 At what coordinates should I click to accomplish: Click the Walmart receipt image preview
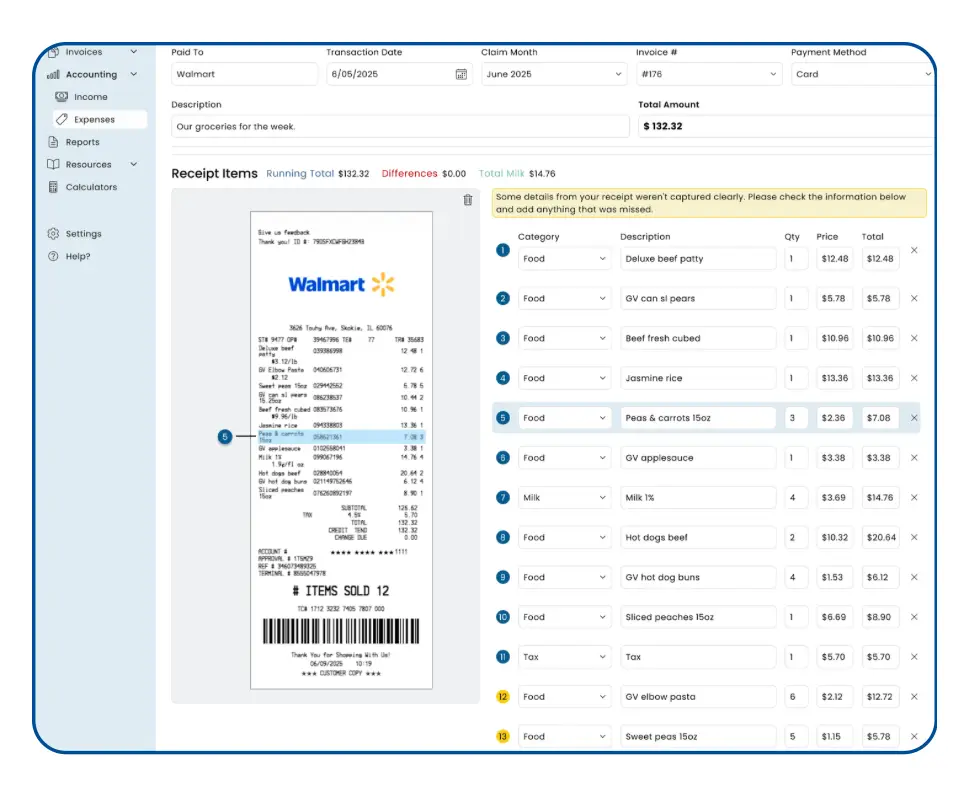[x=341, y=450]
